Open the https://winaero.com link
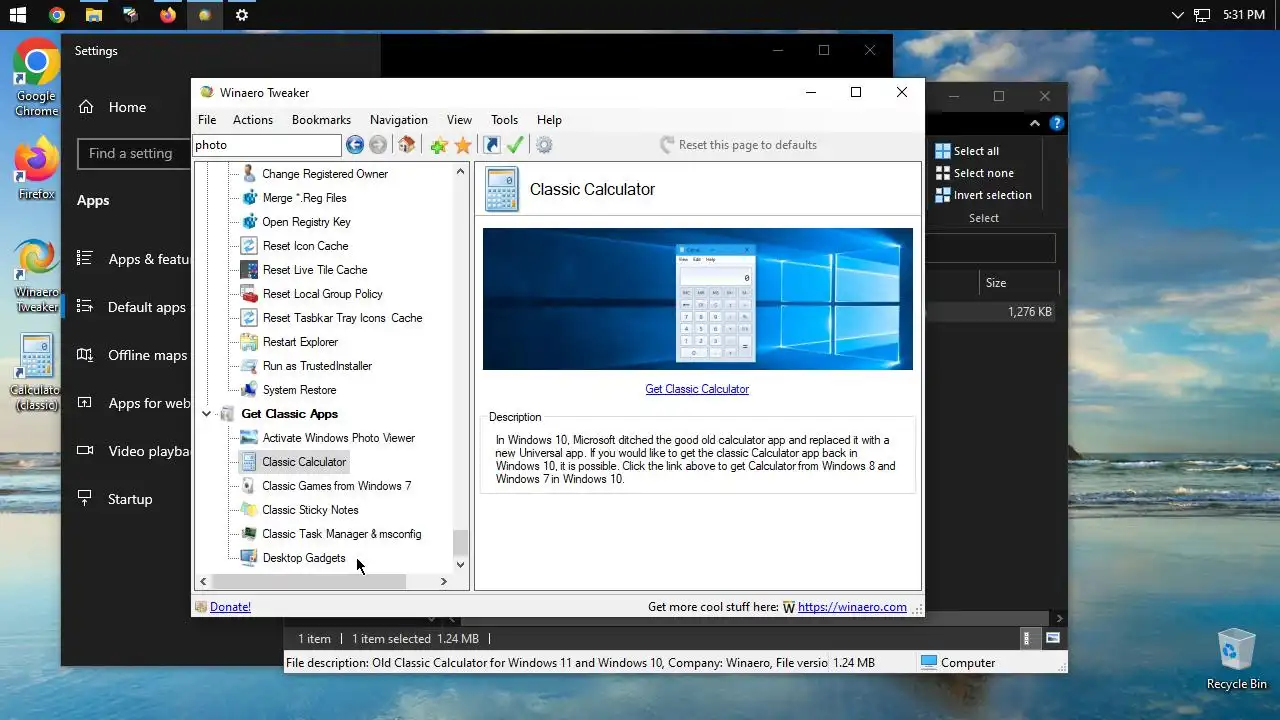Viewport: 1280px width, 720px height. point(852,607)
